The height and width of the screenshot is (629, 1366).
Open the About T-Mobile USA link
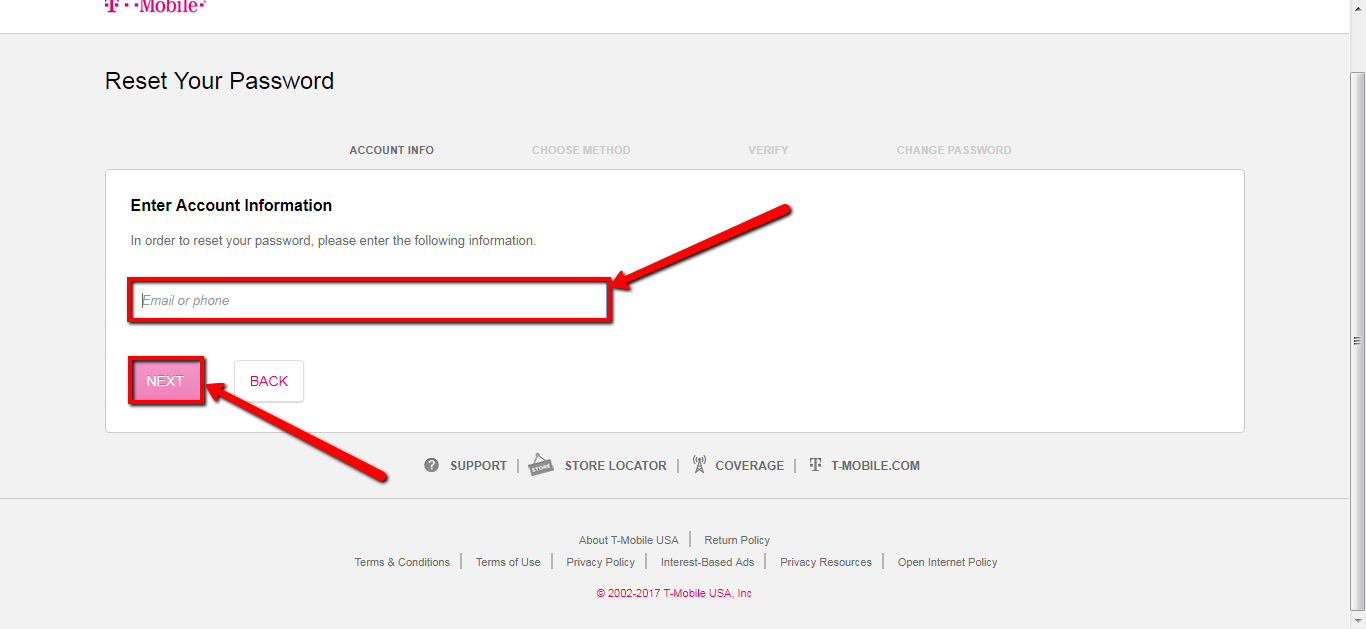click(x=628, y=539)
